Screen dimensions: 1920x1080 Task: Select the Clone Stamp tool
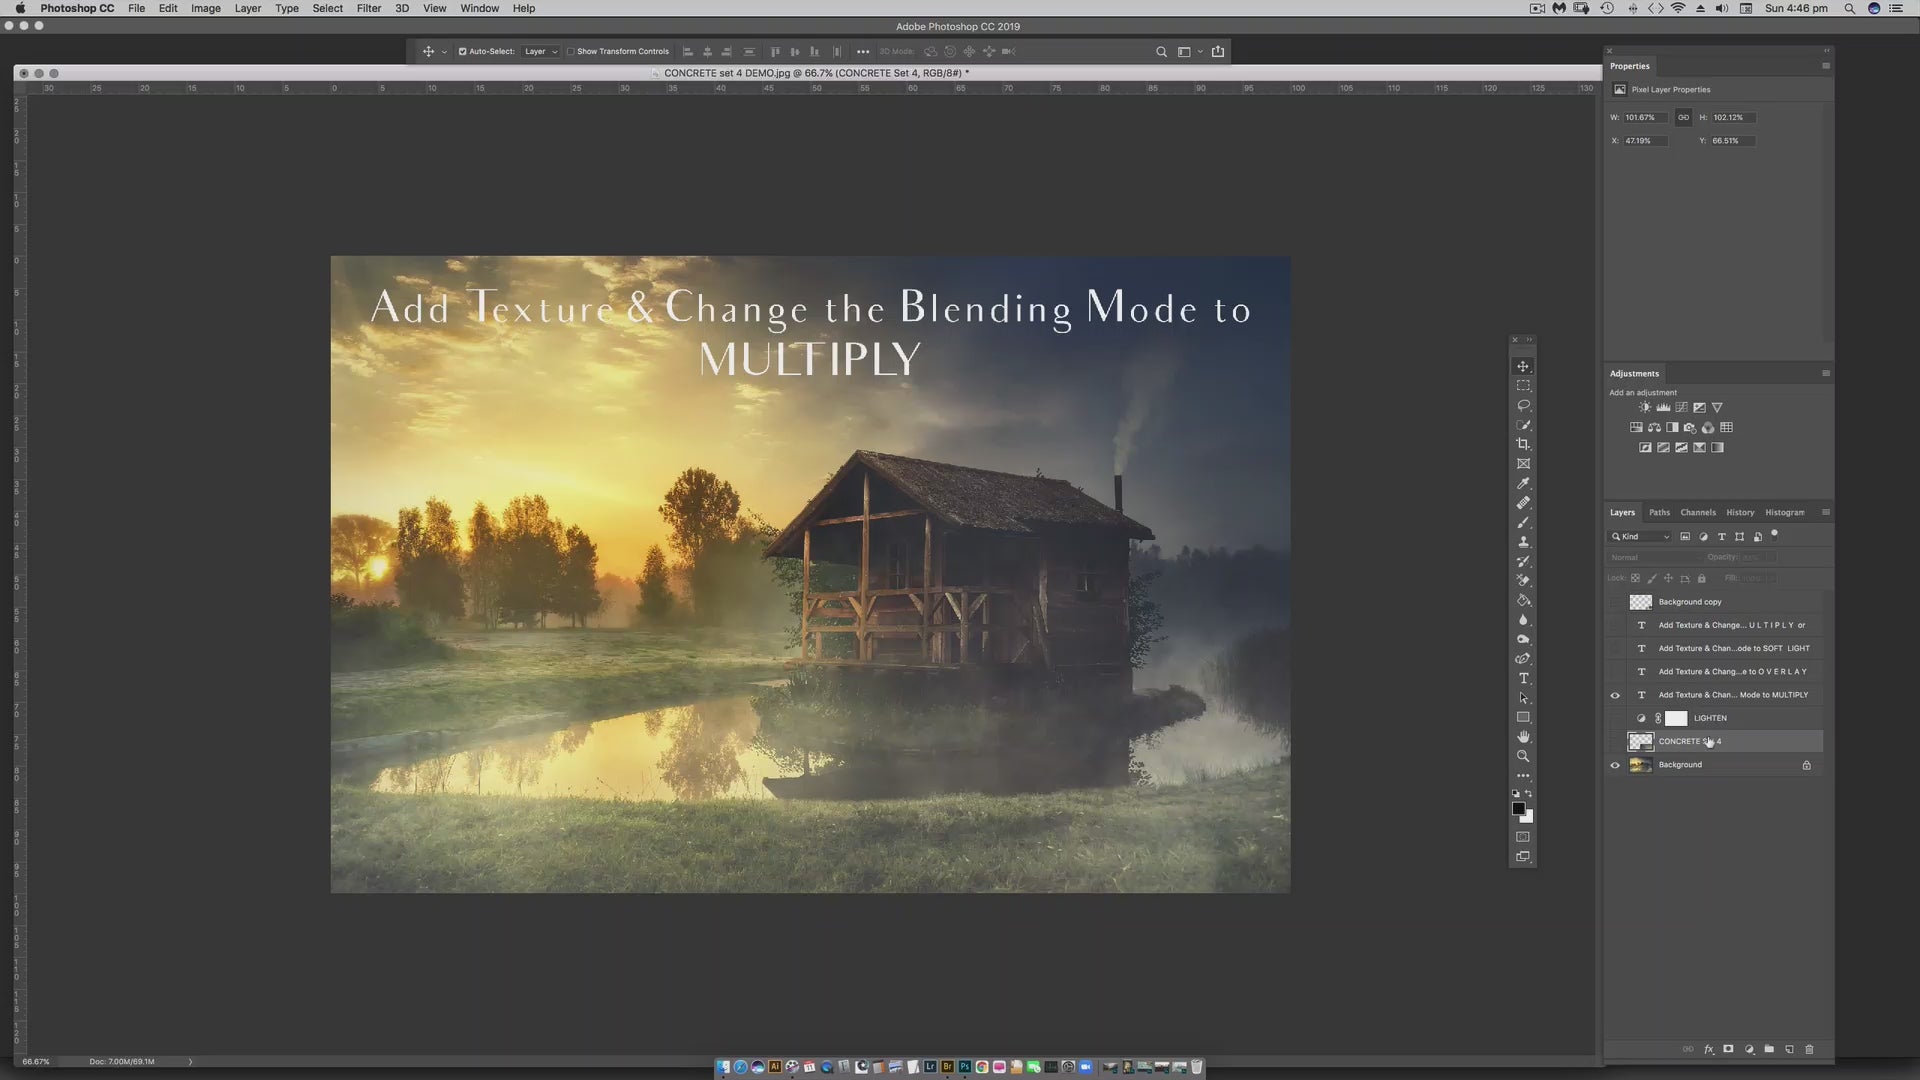pos(1523,542)
